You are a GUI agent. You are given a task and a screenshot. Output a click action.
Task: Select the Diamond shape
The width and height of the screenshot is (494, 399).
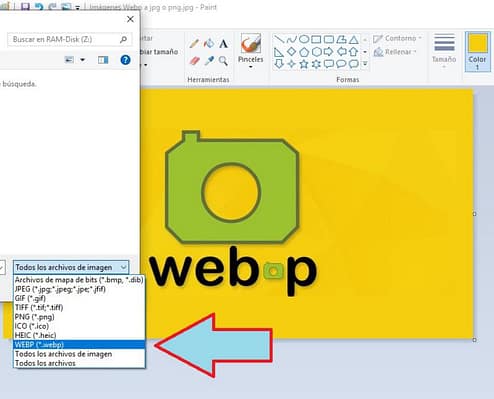click(x=291, y=52)
